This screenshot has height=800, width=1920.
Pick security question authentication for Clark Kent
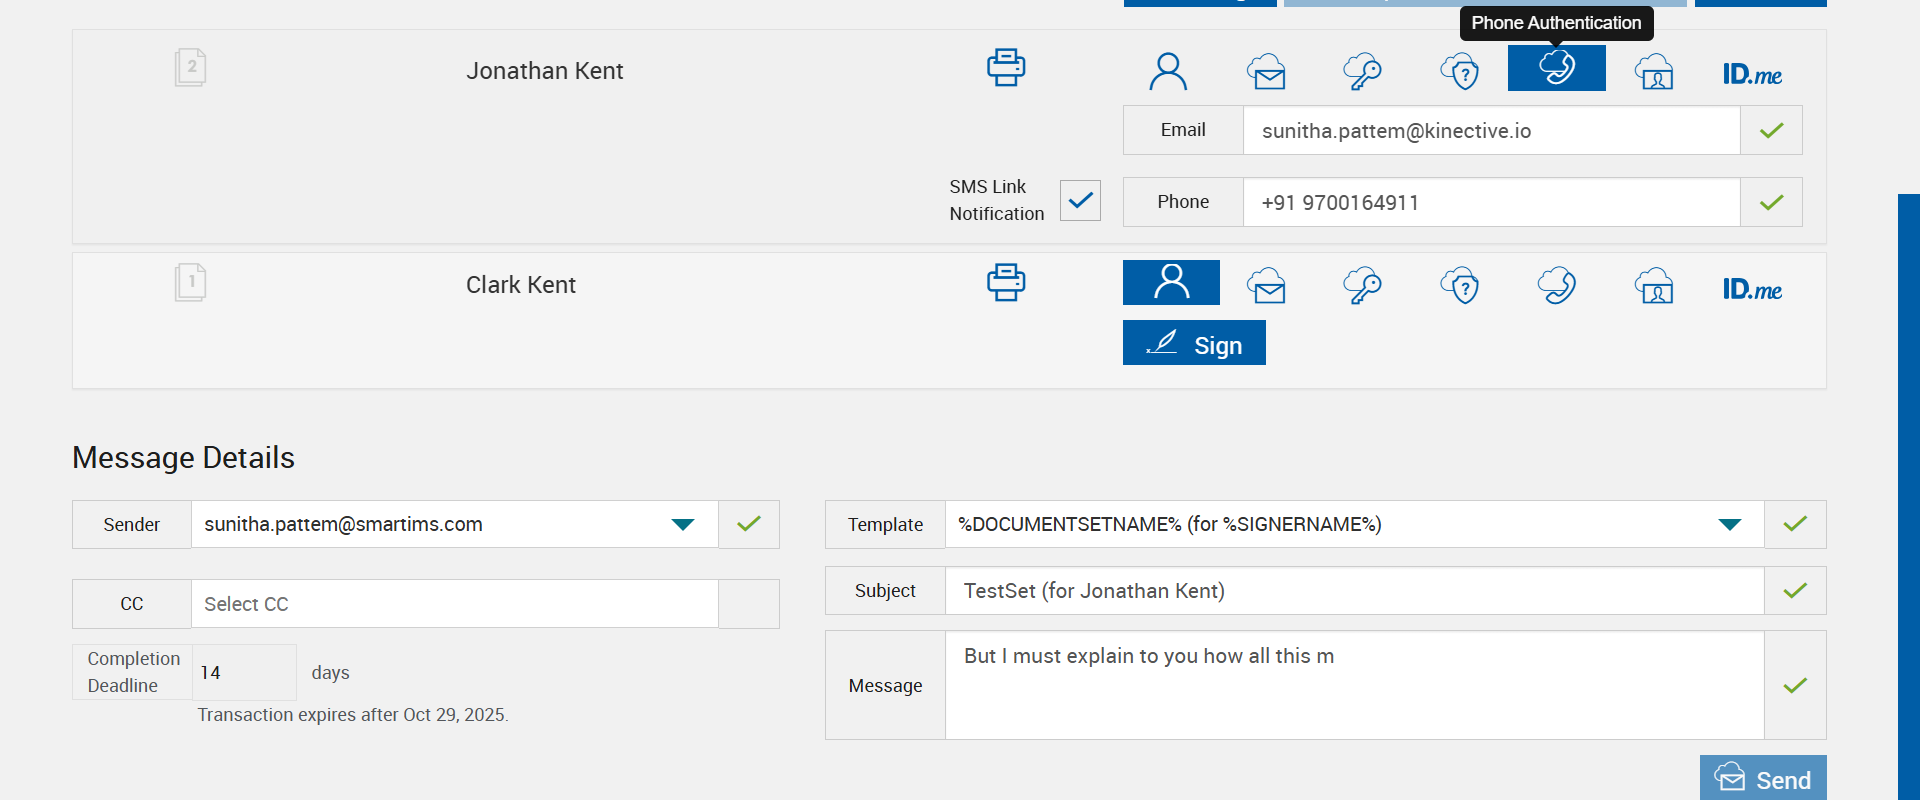pyautogui.click(x=1460, y=287)
